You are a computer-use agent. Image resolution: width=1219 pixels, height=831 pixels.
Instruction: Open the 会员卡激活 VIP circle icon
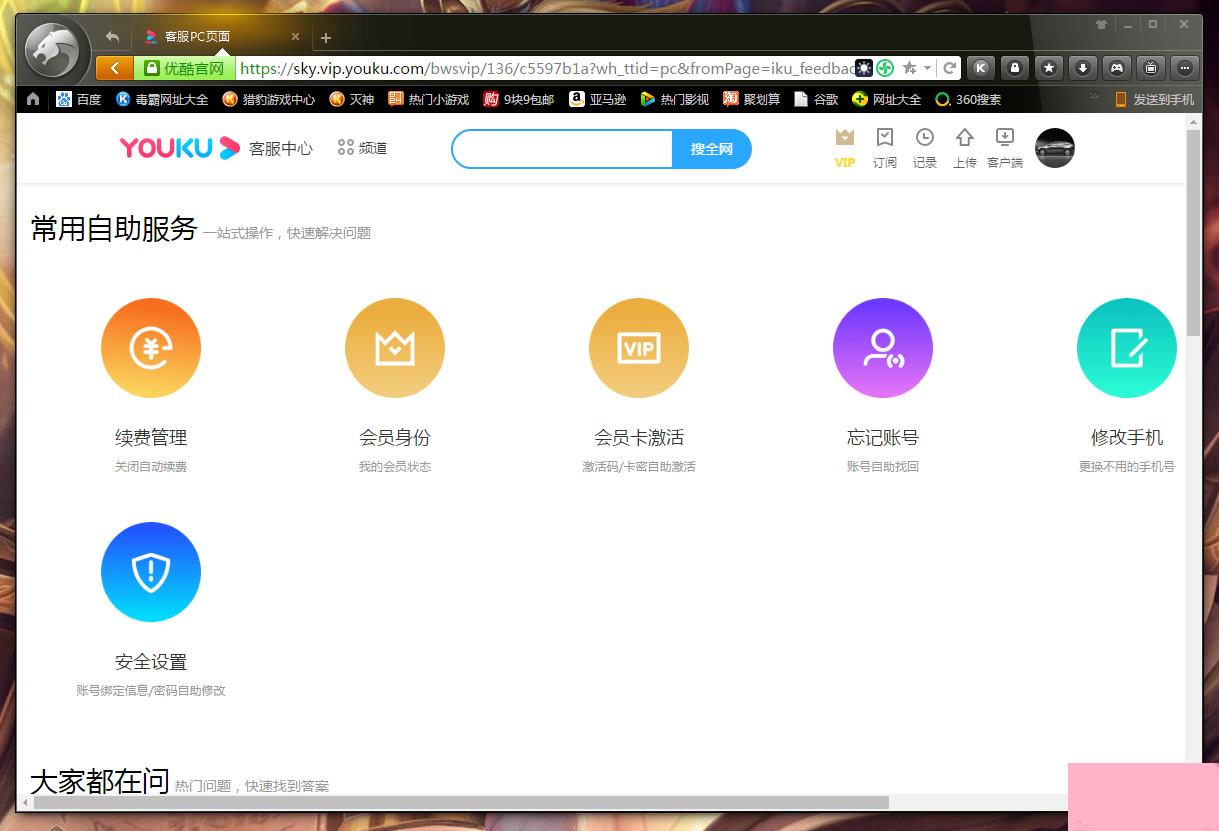(x=639, y=348)
